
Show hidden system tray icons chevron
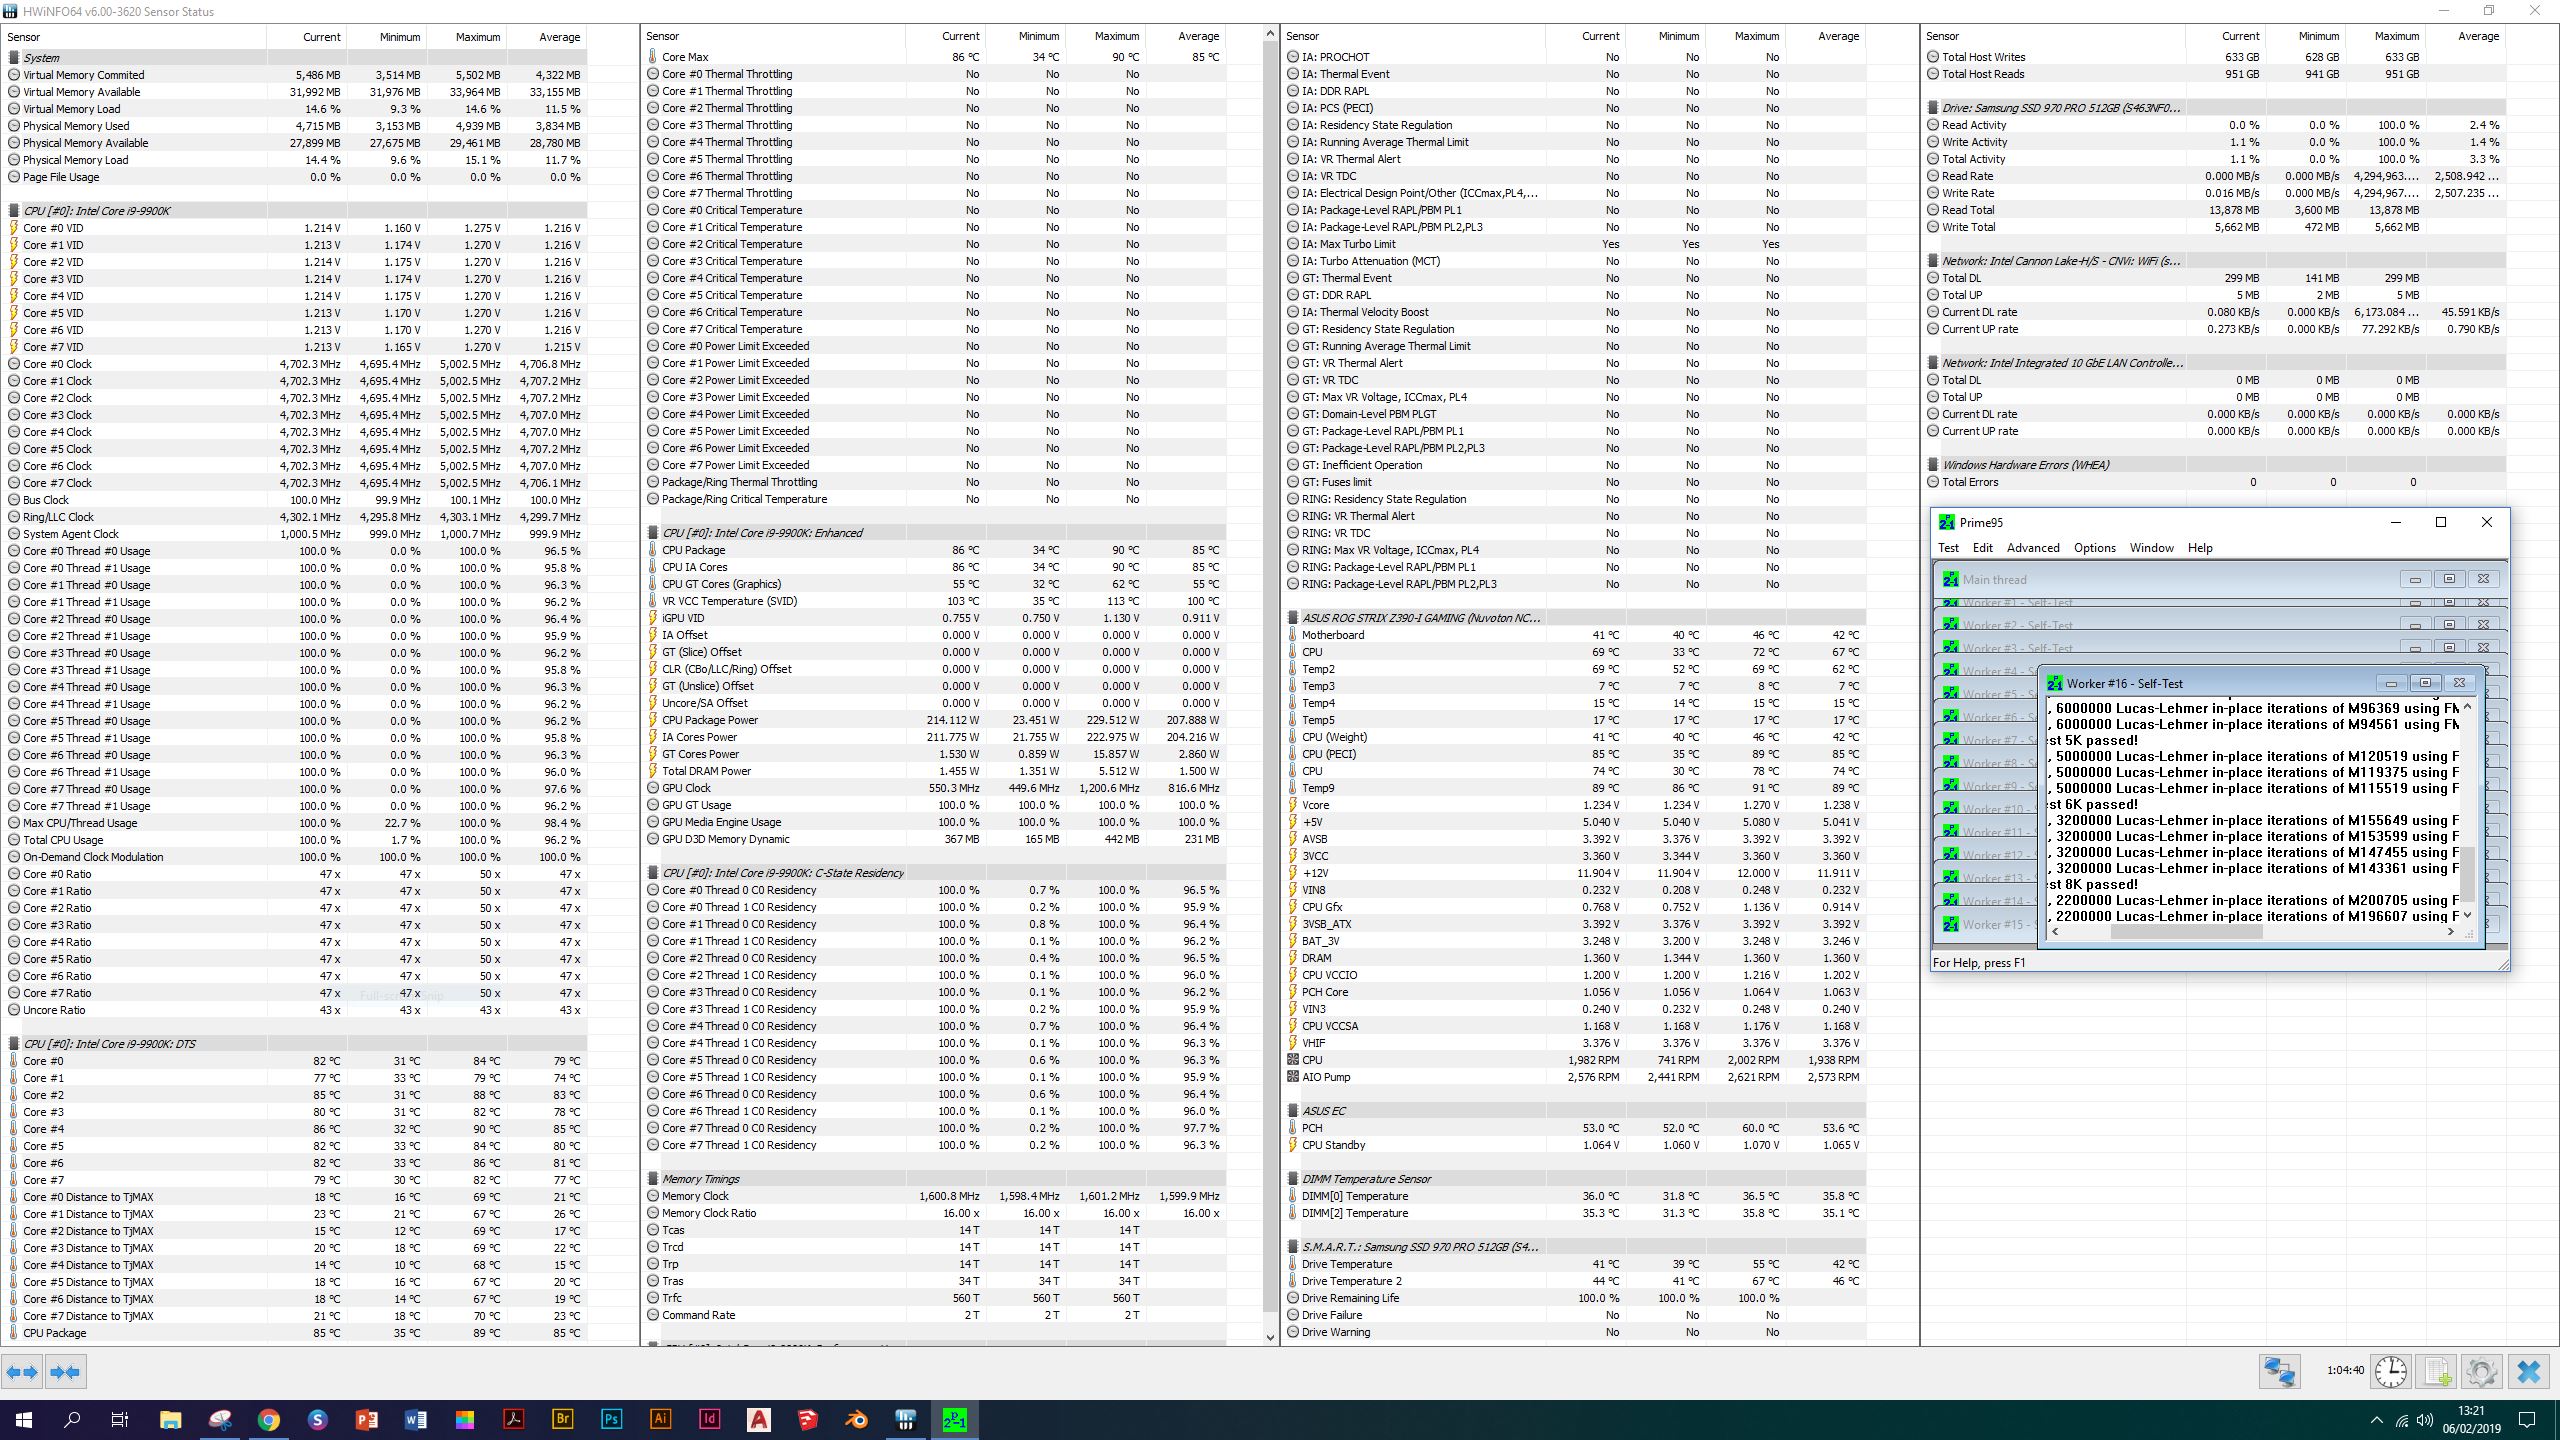tap(2376, 1420)
